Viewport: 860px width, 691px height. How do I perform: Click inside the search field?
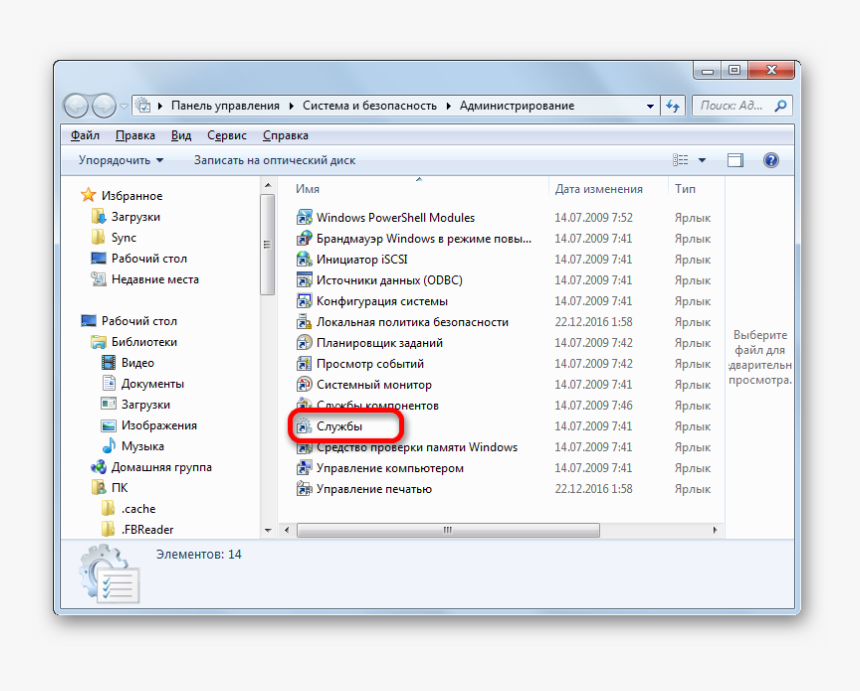[735, 105]
